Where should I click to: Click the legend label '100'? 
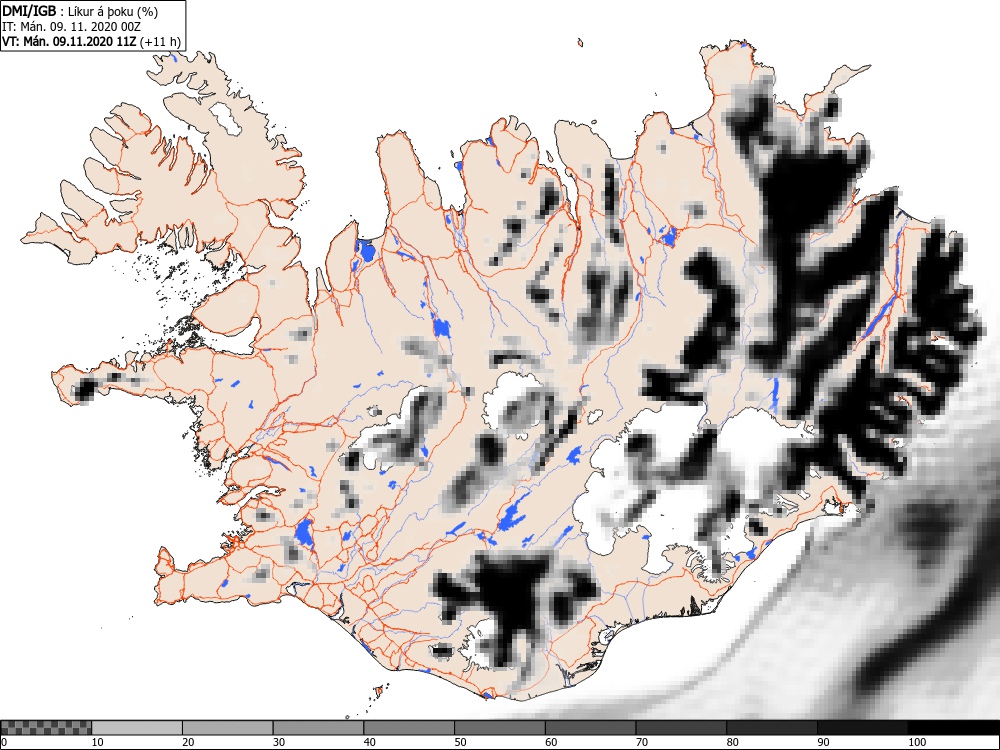click(x=916, y=742)
